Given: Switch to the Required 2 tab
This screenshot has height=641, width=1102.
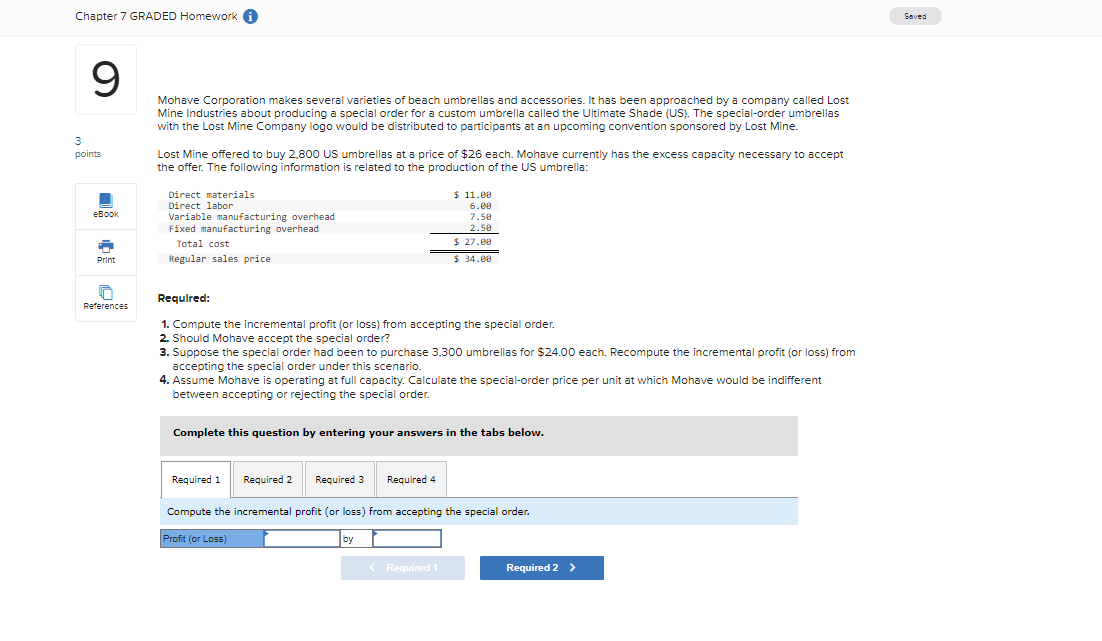Looking at the screenshot, I should tap(268, 479).
